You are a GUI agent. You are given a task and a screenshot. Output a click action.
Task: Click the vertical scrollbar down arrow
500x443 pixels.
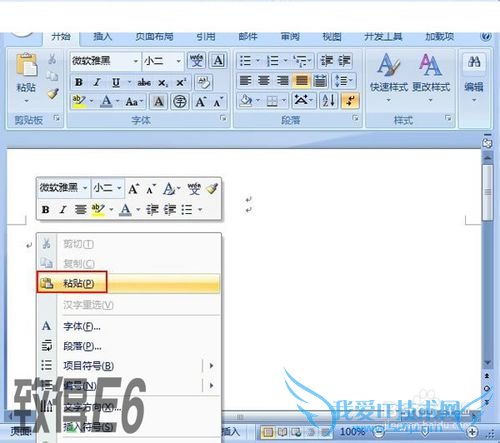[487, 363]
